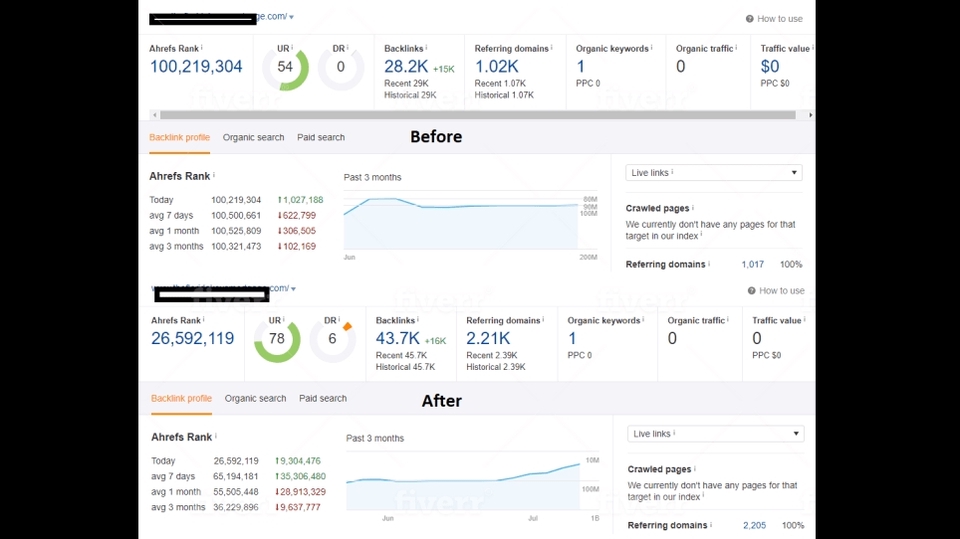The height and width of the screenshot is (539, 960).
Task: Open the URL mode dropdown arrow in After report
Action: (293, 288)
